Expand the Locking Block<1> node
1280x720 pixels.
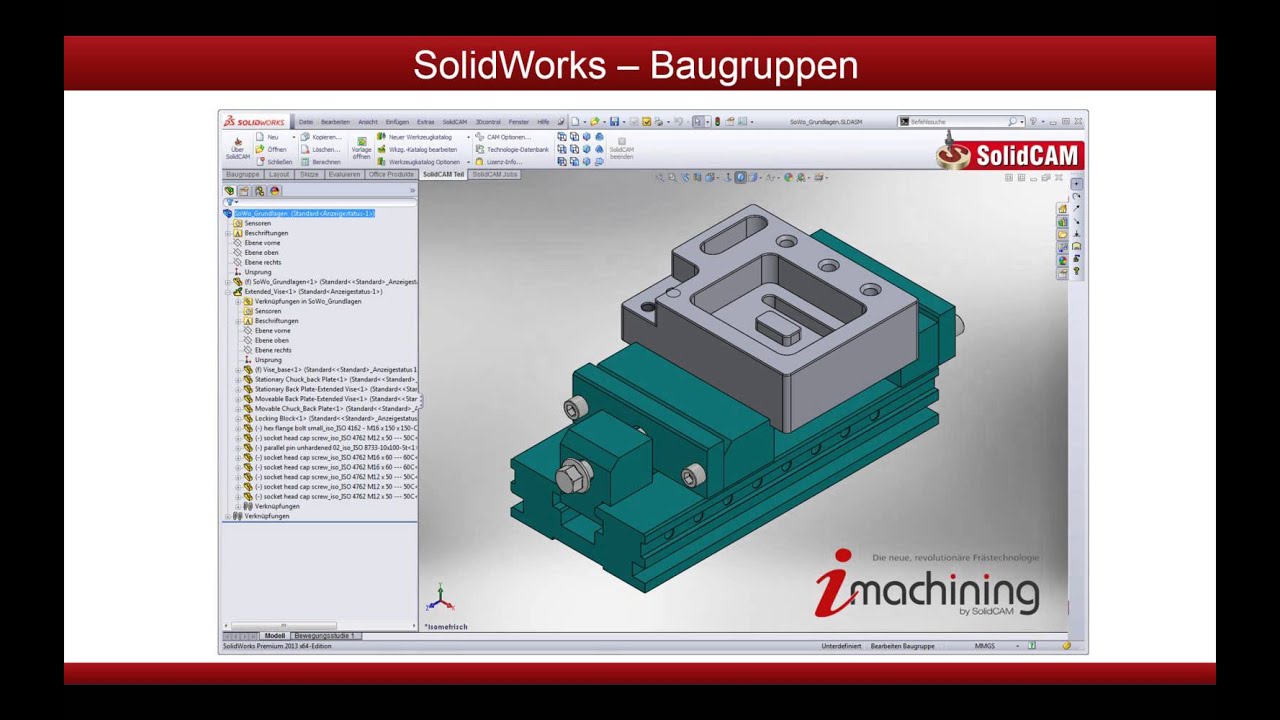click(x=238, y=418)
